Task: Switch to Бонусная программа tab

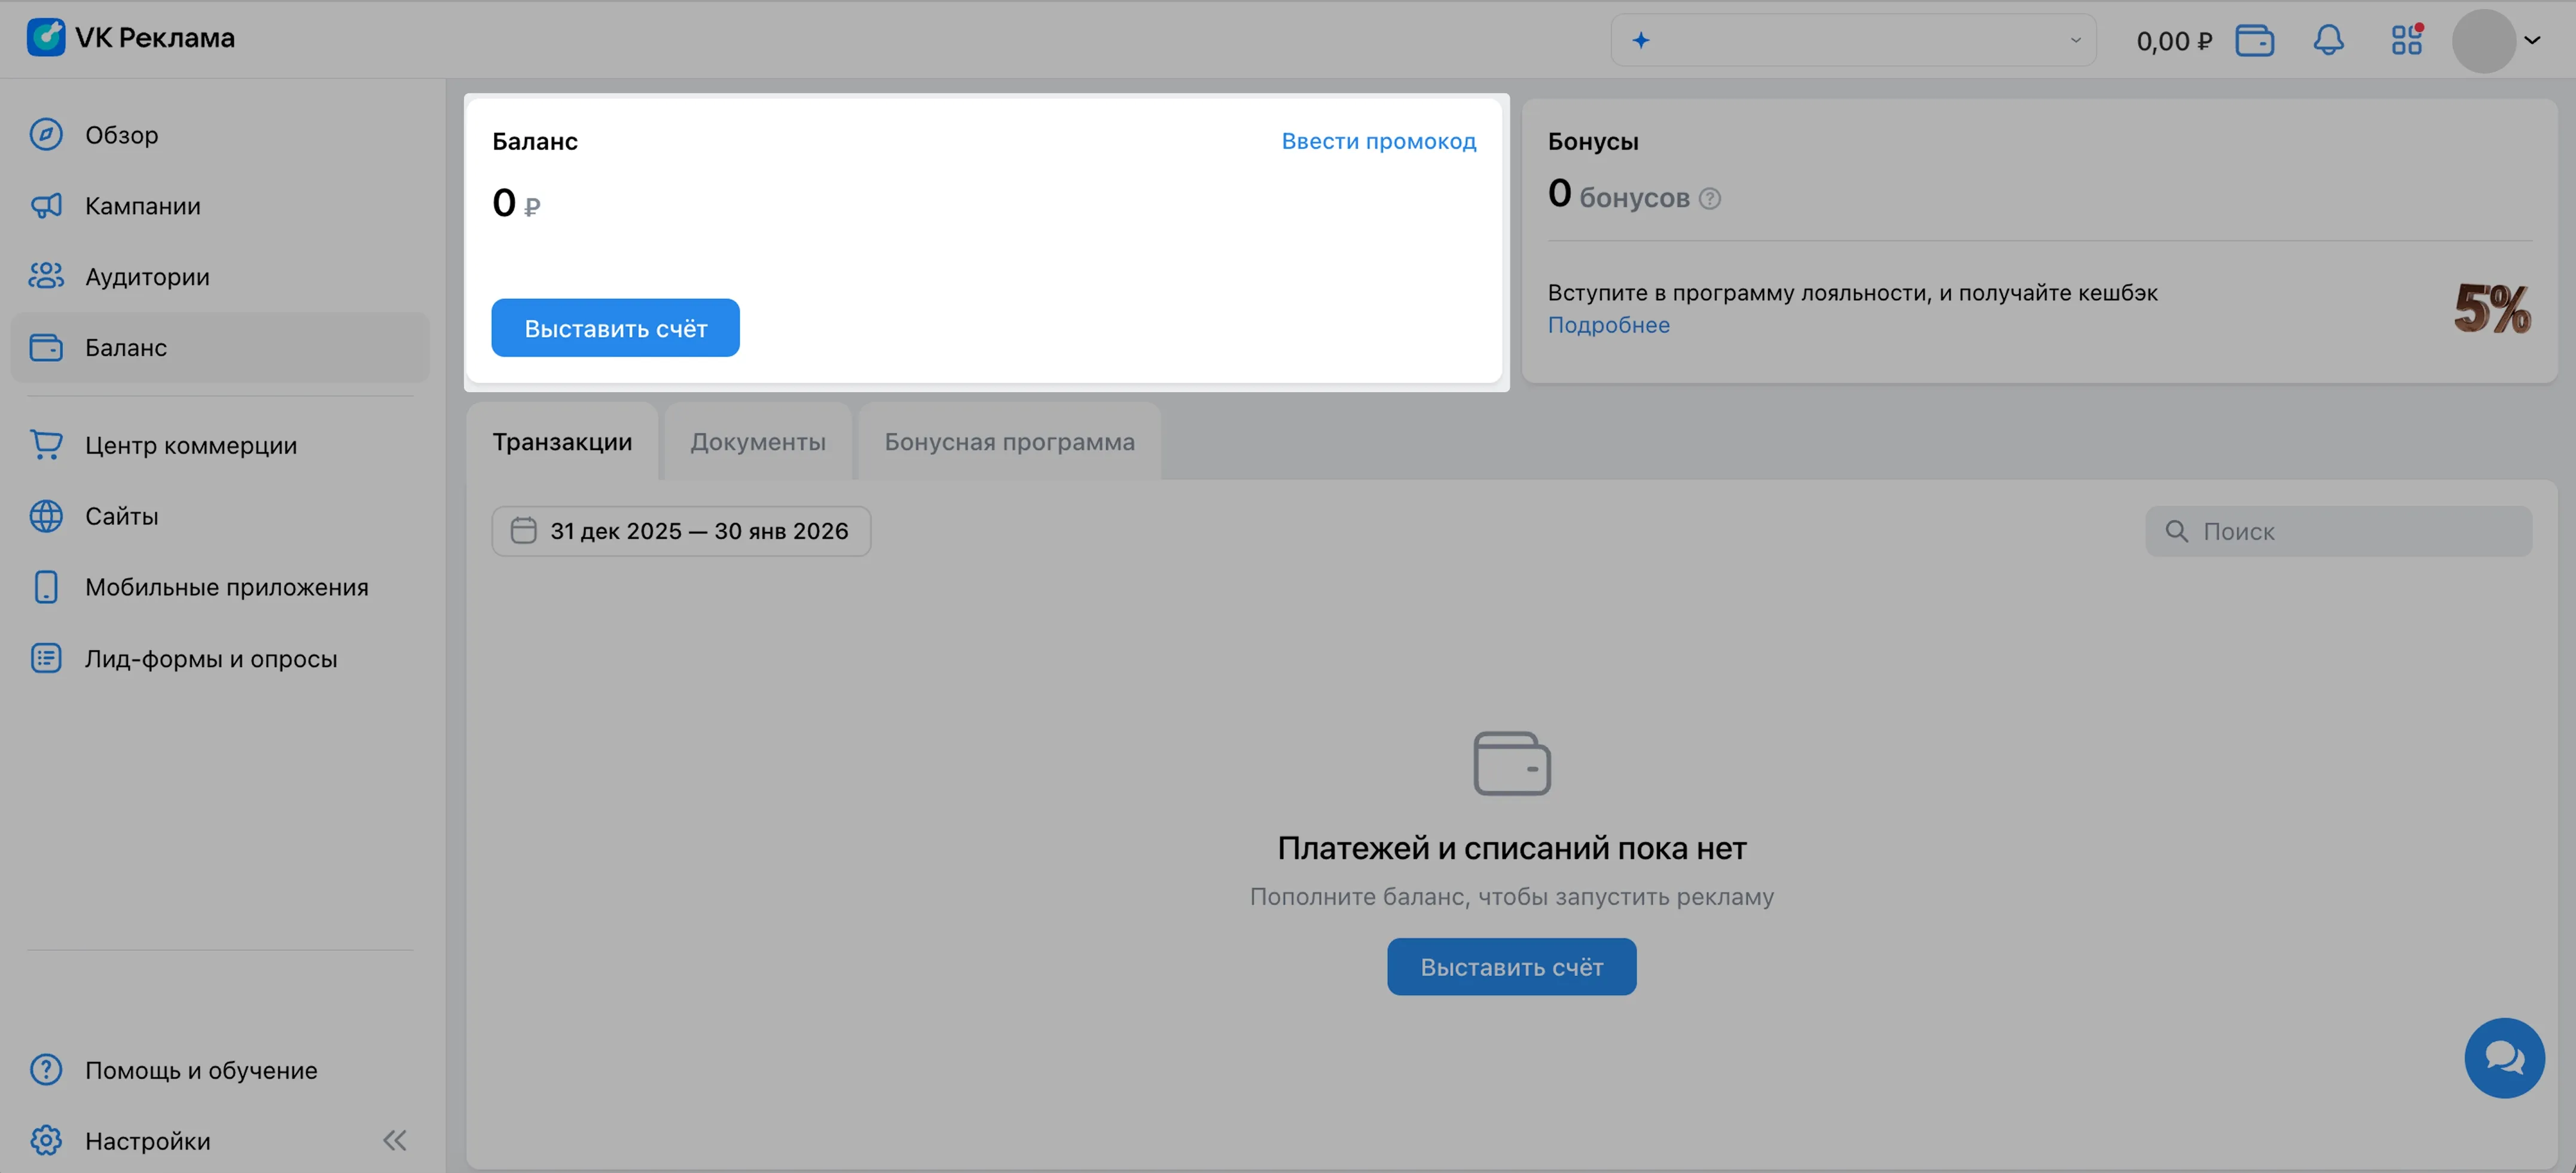Action: coord(1009,442)
